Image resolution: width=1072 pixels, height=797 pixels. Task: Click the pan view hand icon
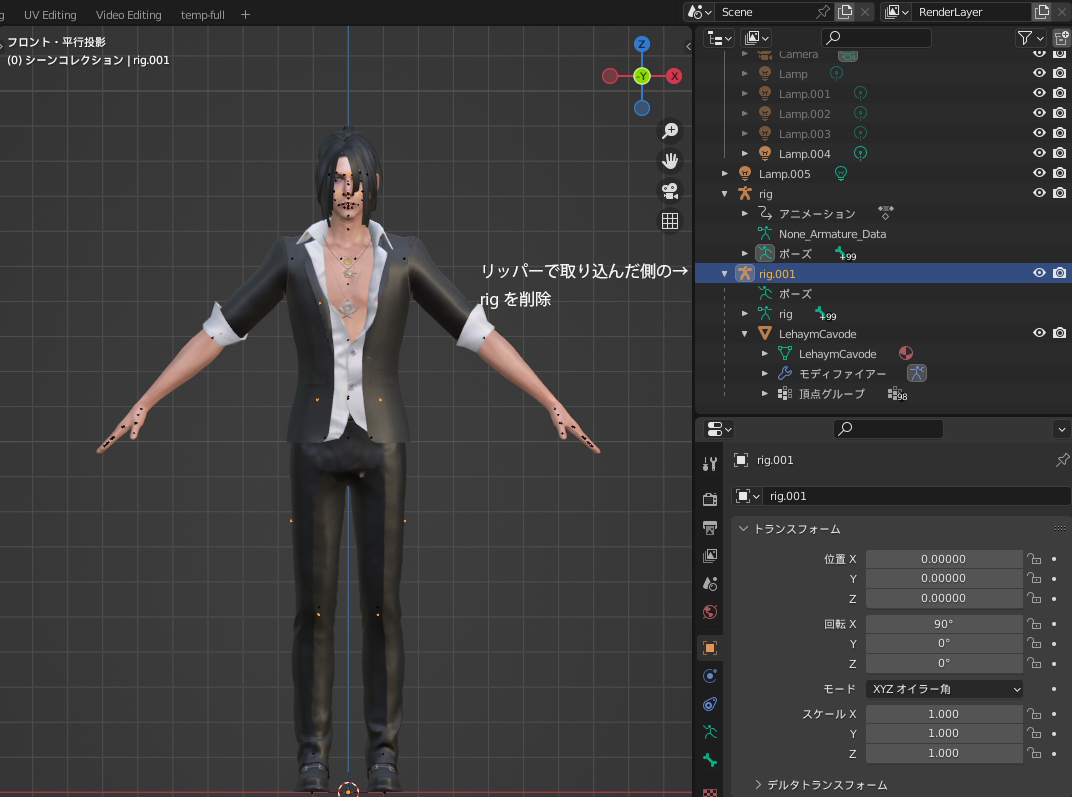[670, 161]
